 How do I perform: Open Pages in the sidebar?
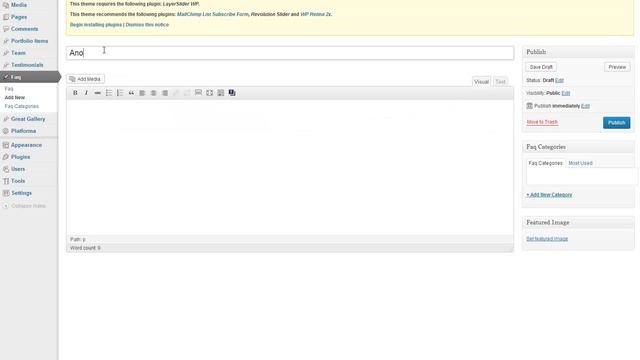tap(19, 17)
